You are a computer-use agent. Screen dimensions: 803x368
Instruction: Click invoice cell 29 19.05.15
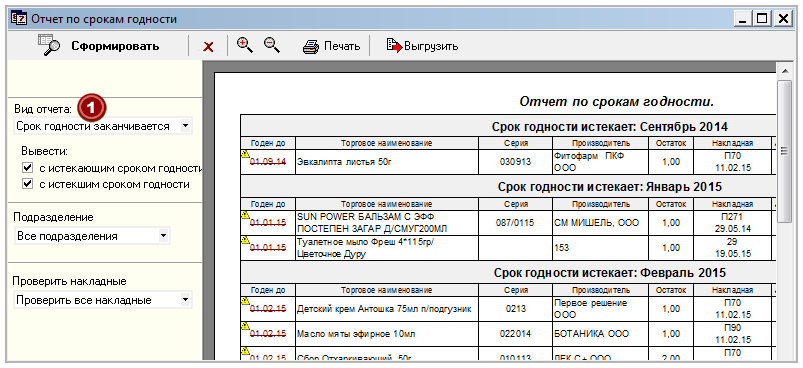click(x=732, y=248)
